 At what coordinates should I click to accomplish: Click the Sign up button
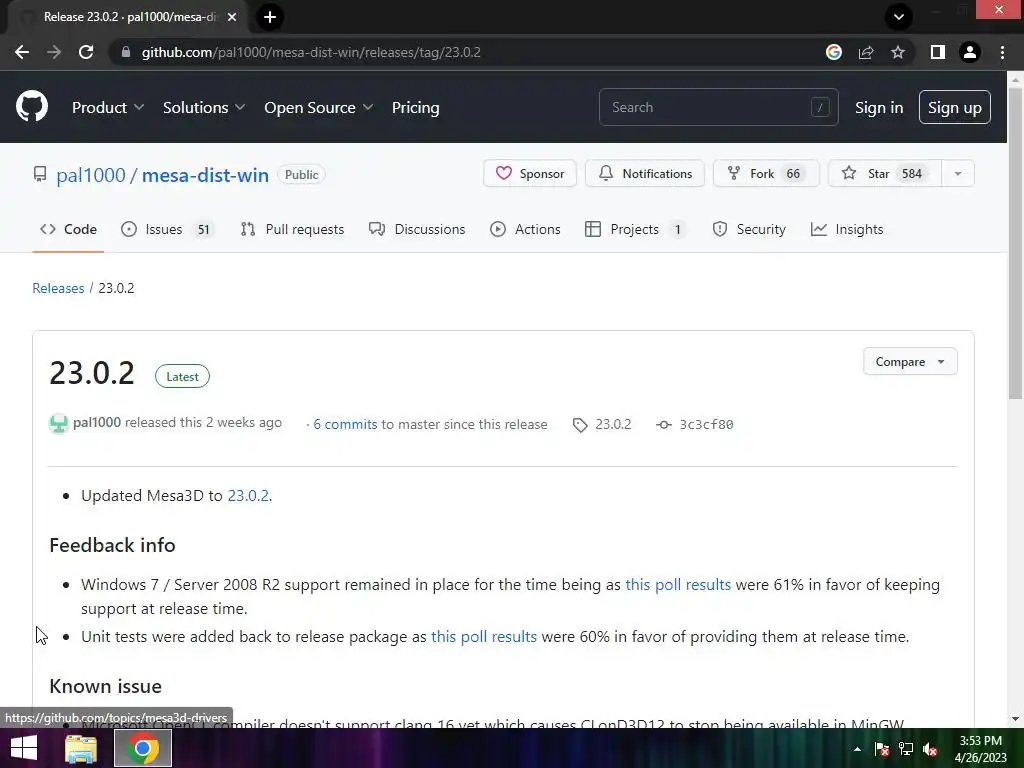point(955,107)
